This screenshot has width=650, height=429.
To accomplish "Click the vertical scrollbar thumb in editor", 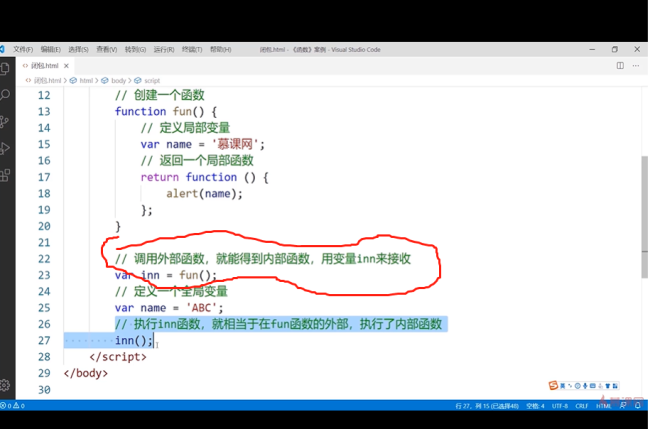I will 645,217.
